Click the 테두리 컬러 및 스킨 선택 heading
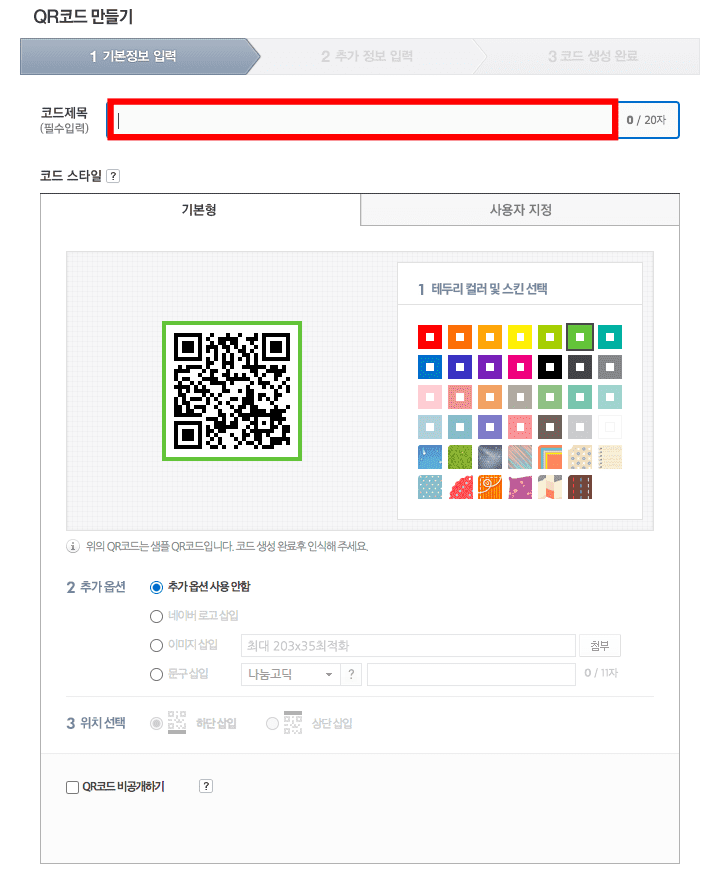This screenshot has height=875, width=702. (x=483, y=289)
